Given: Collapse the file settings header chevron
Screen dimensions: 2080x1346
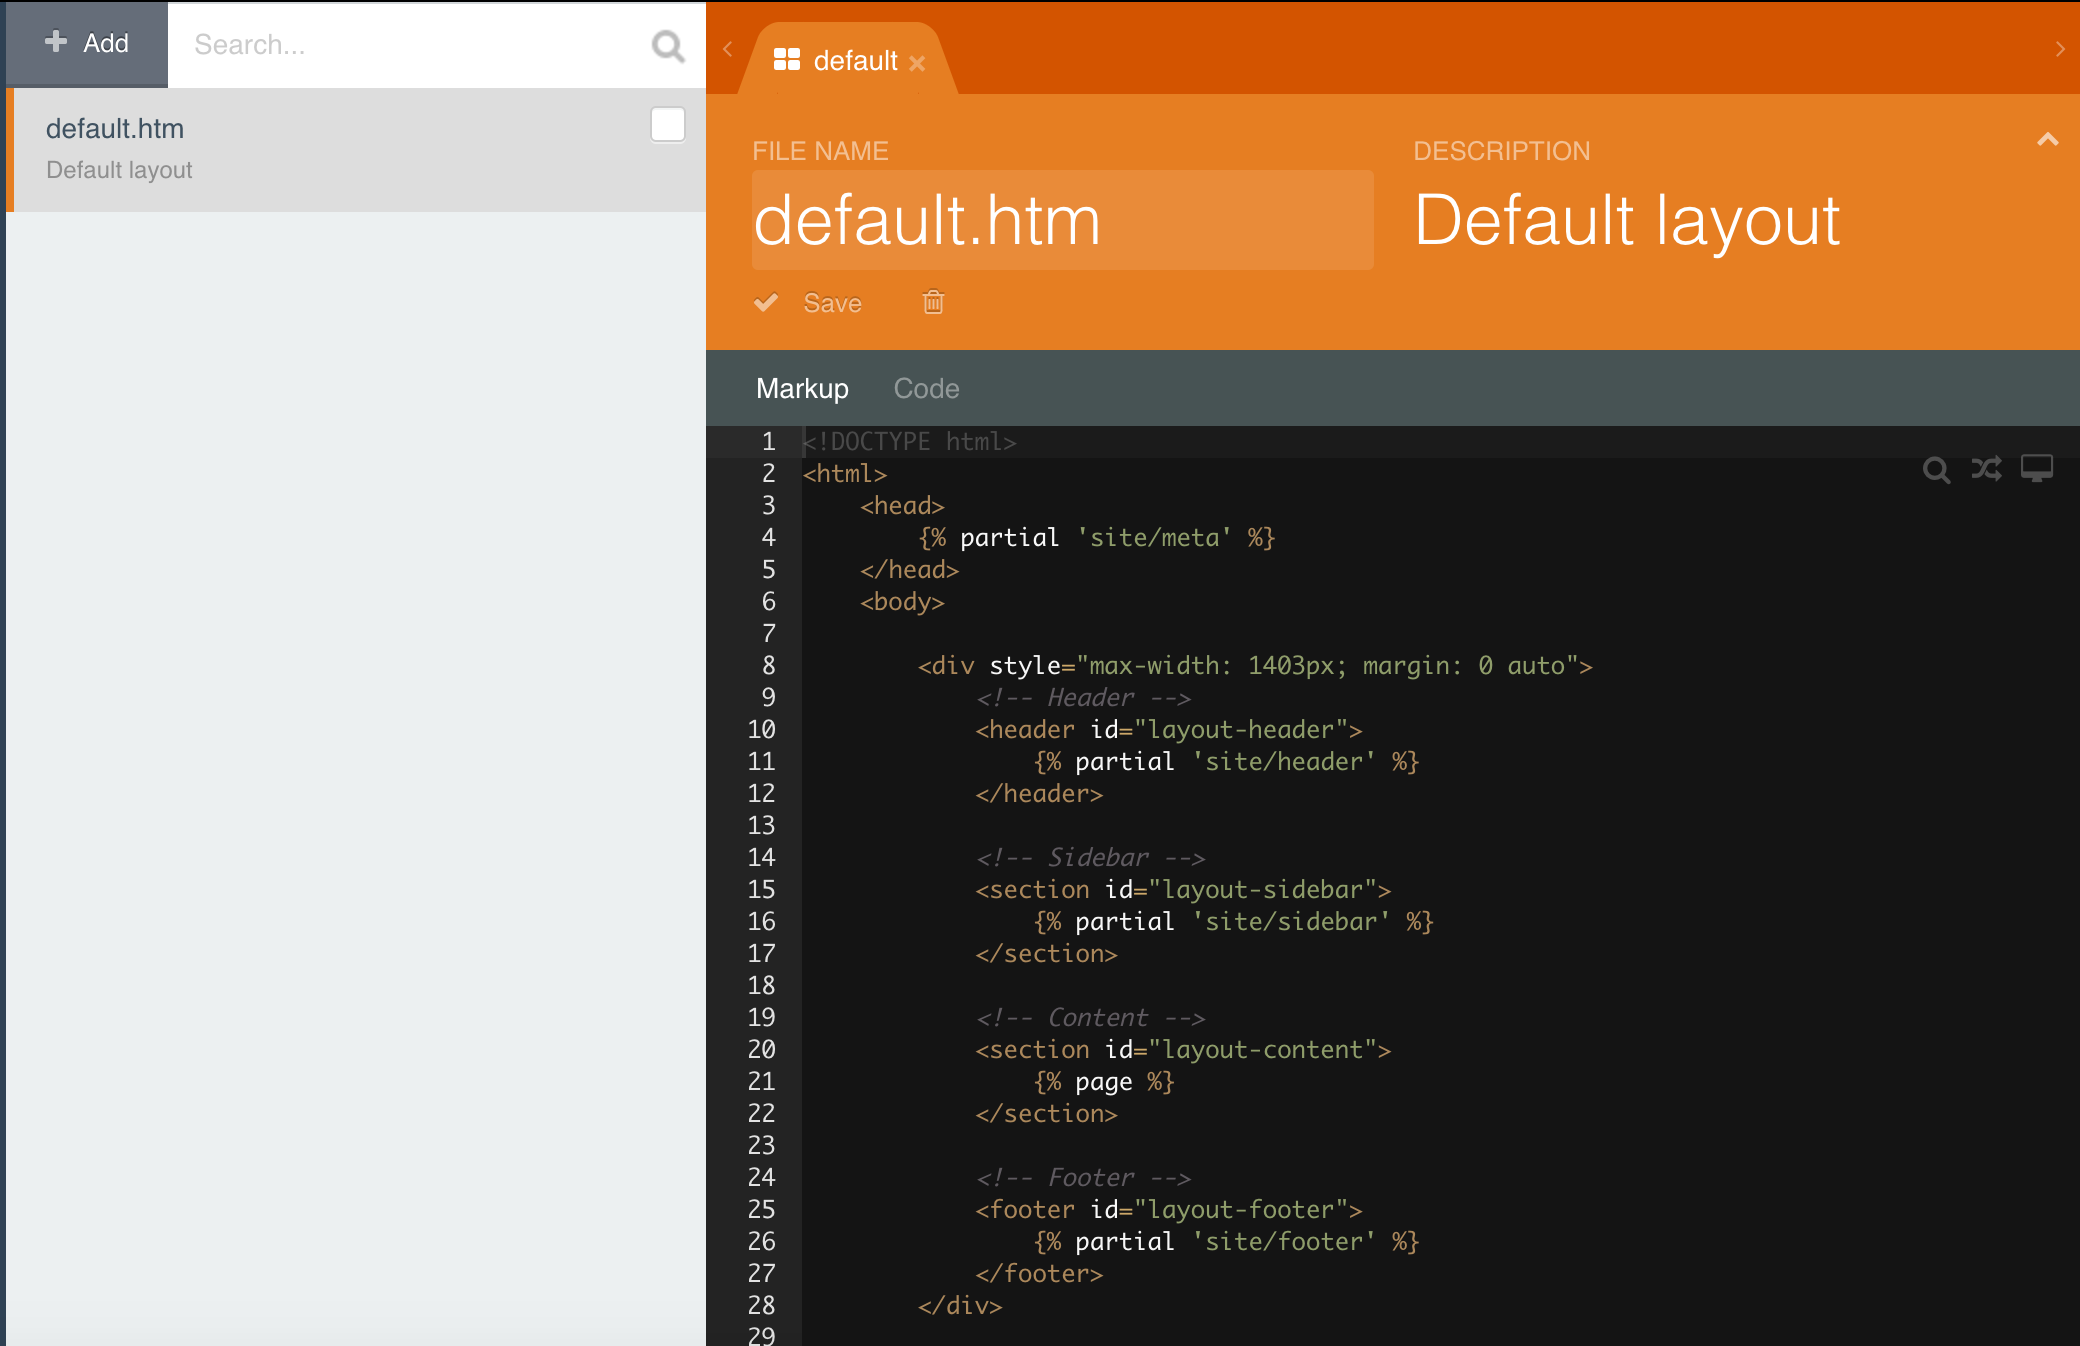Looking at the screenshot, I should (2047, 140).
